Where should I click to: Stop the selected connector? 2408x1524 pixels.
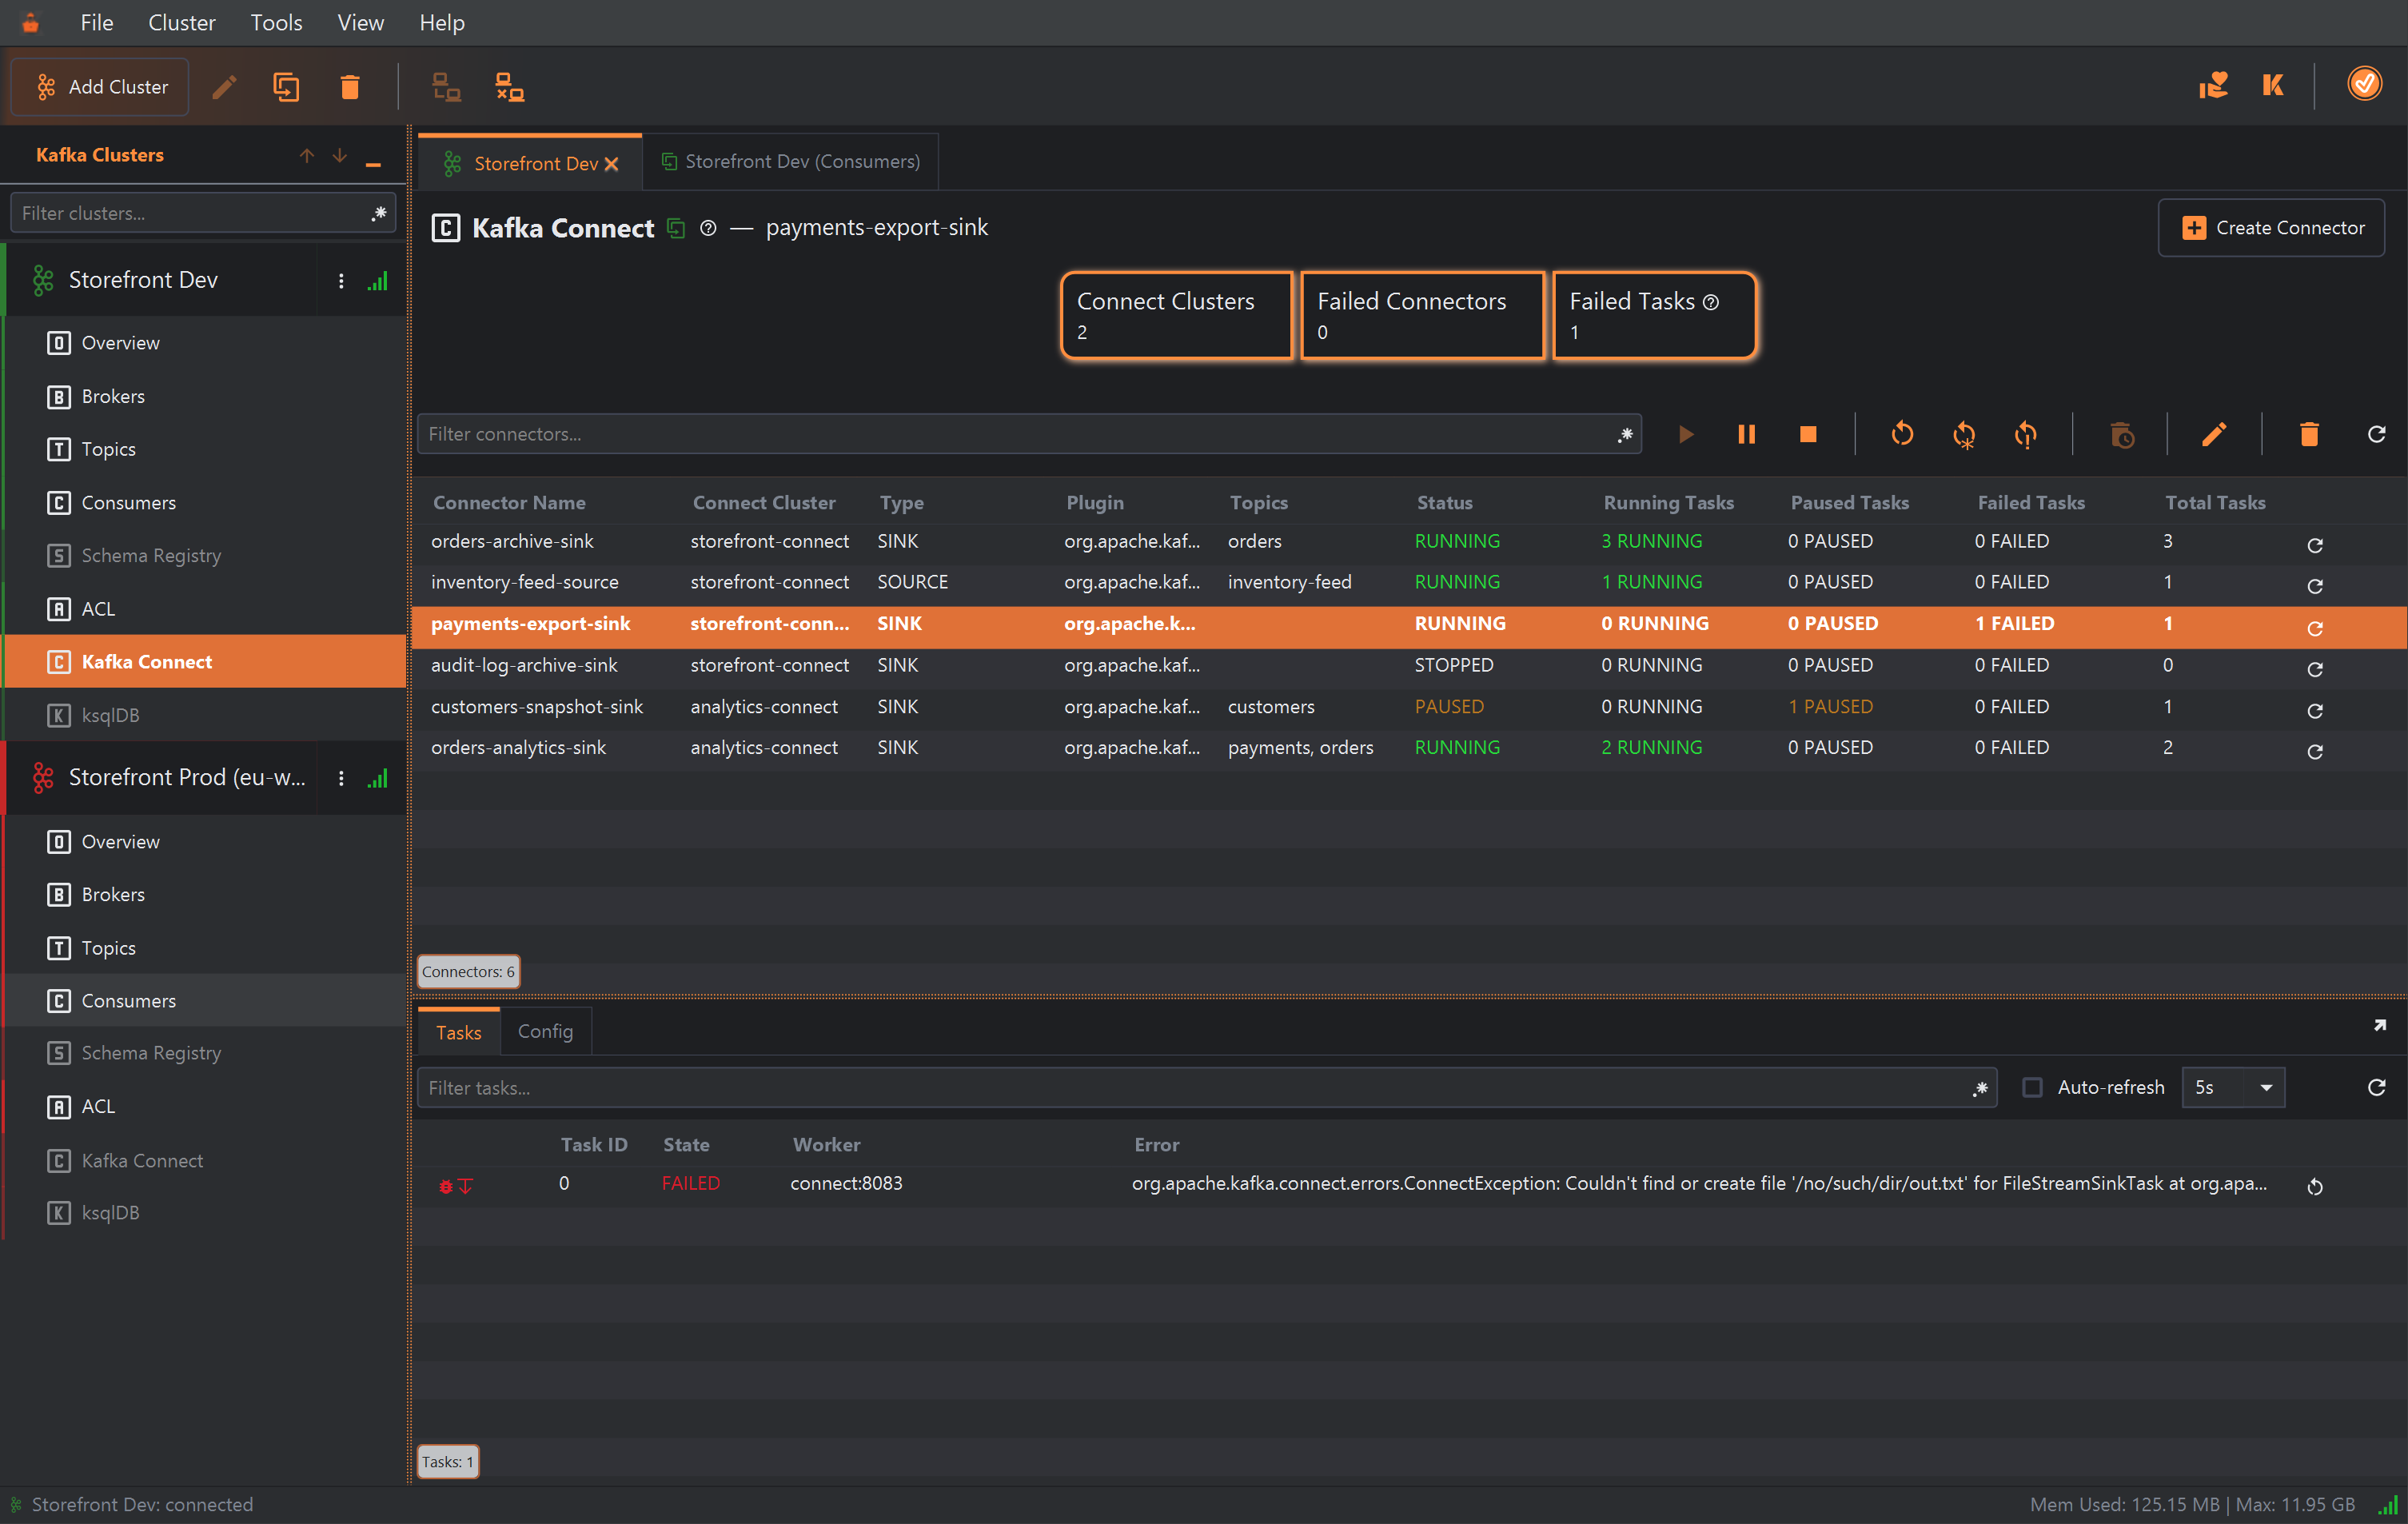(x=1808, y=434)
